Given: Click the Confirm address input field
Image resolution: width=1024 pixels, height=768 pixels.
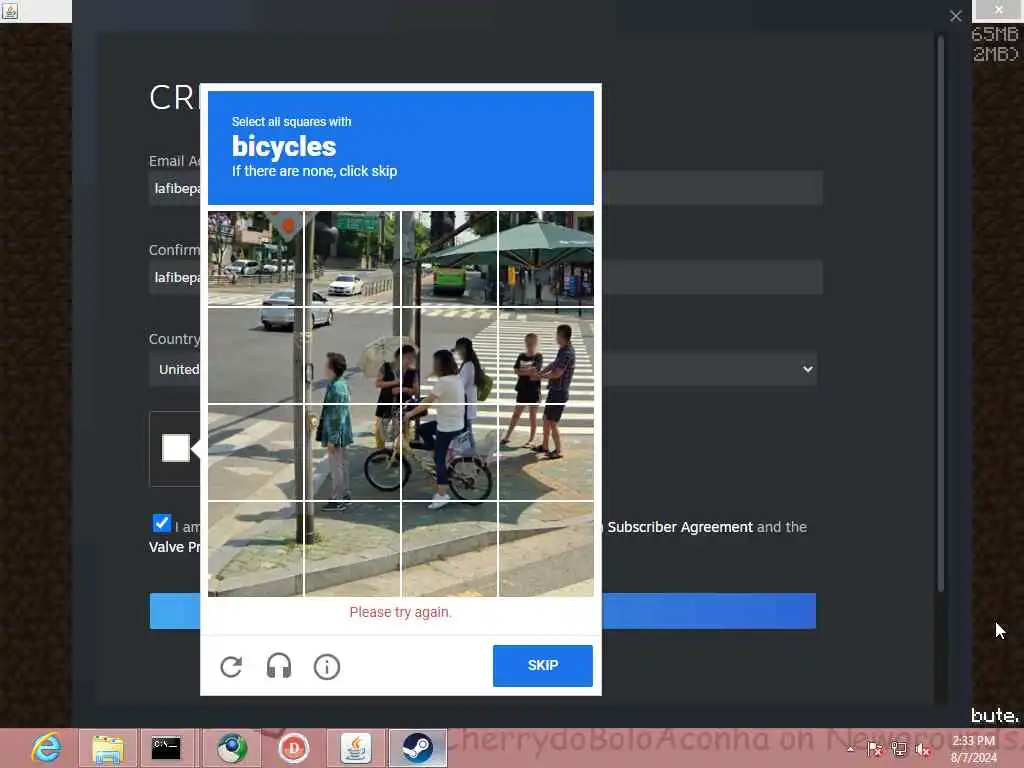Looking at the screenshot, I should tap(485, 278).
